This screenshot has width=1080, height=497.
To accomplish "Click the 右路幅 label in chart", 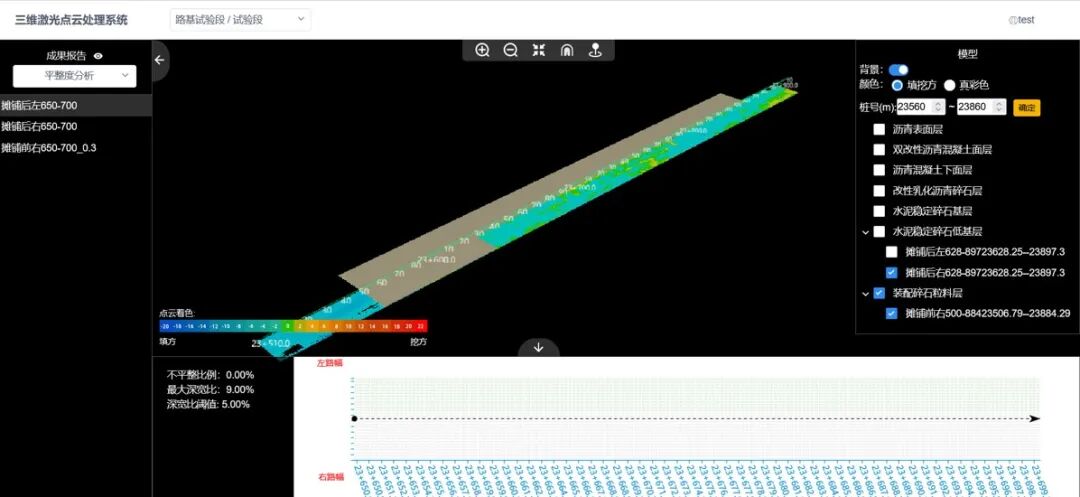I will pos(329,476).
